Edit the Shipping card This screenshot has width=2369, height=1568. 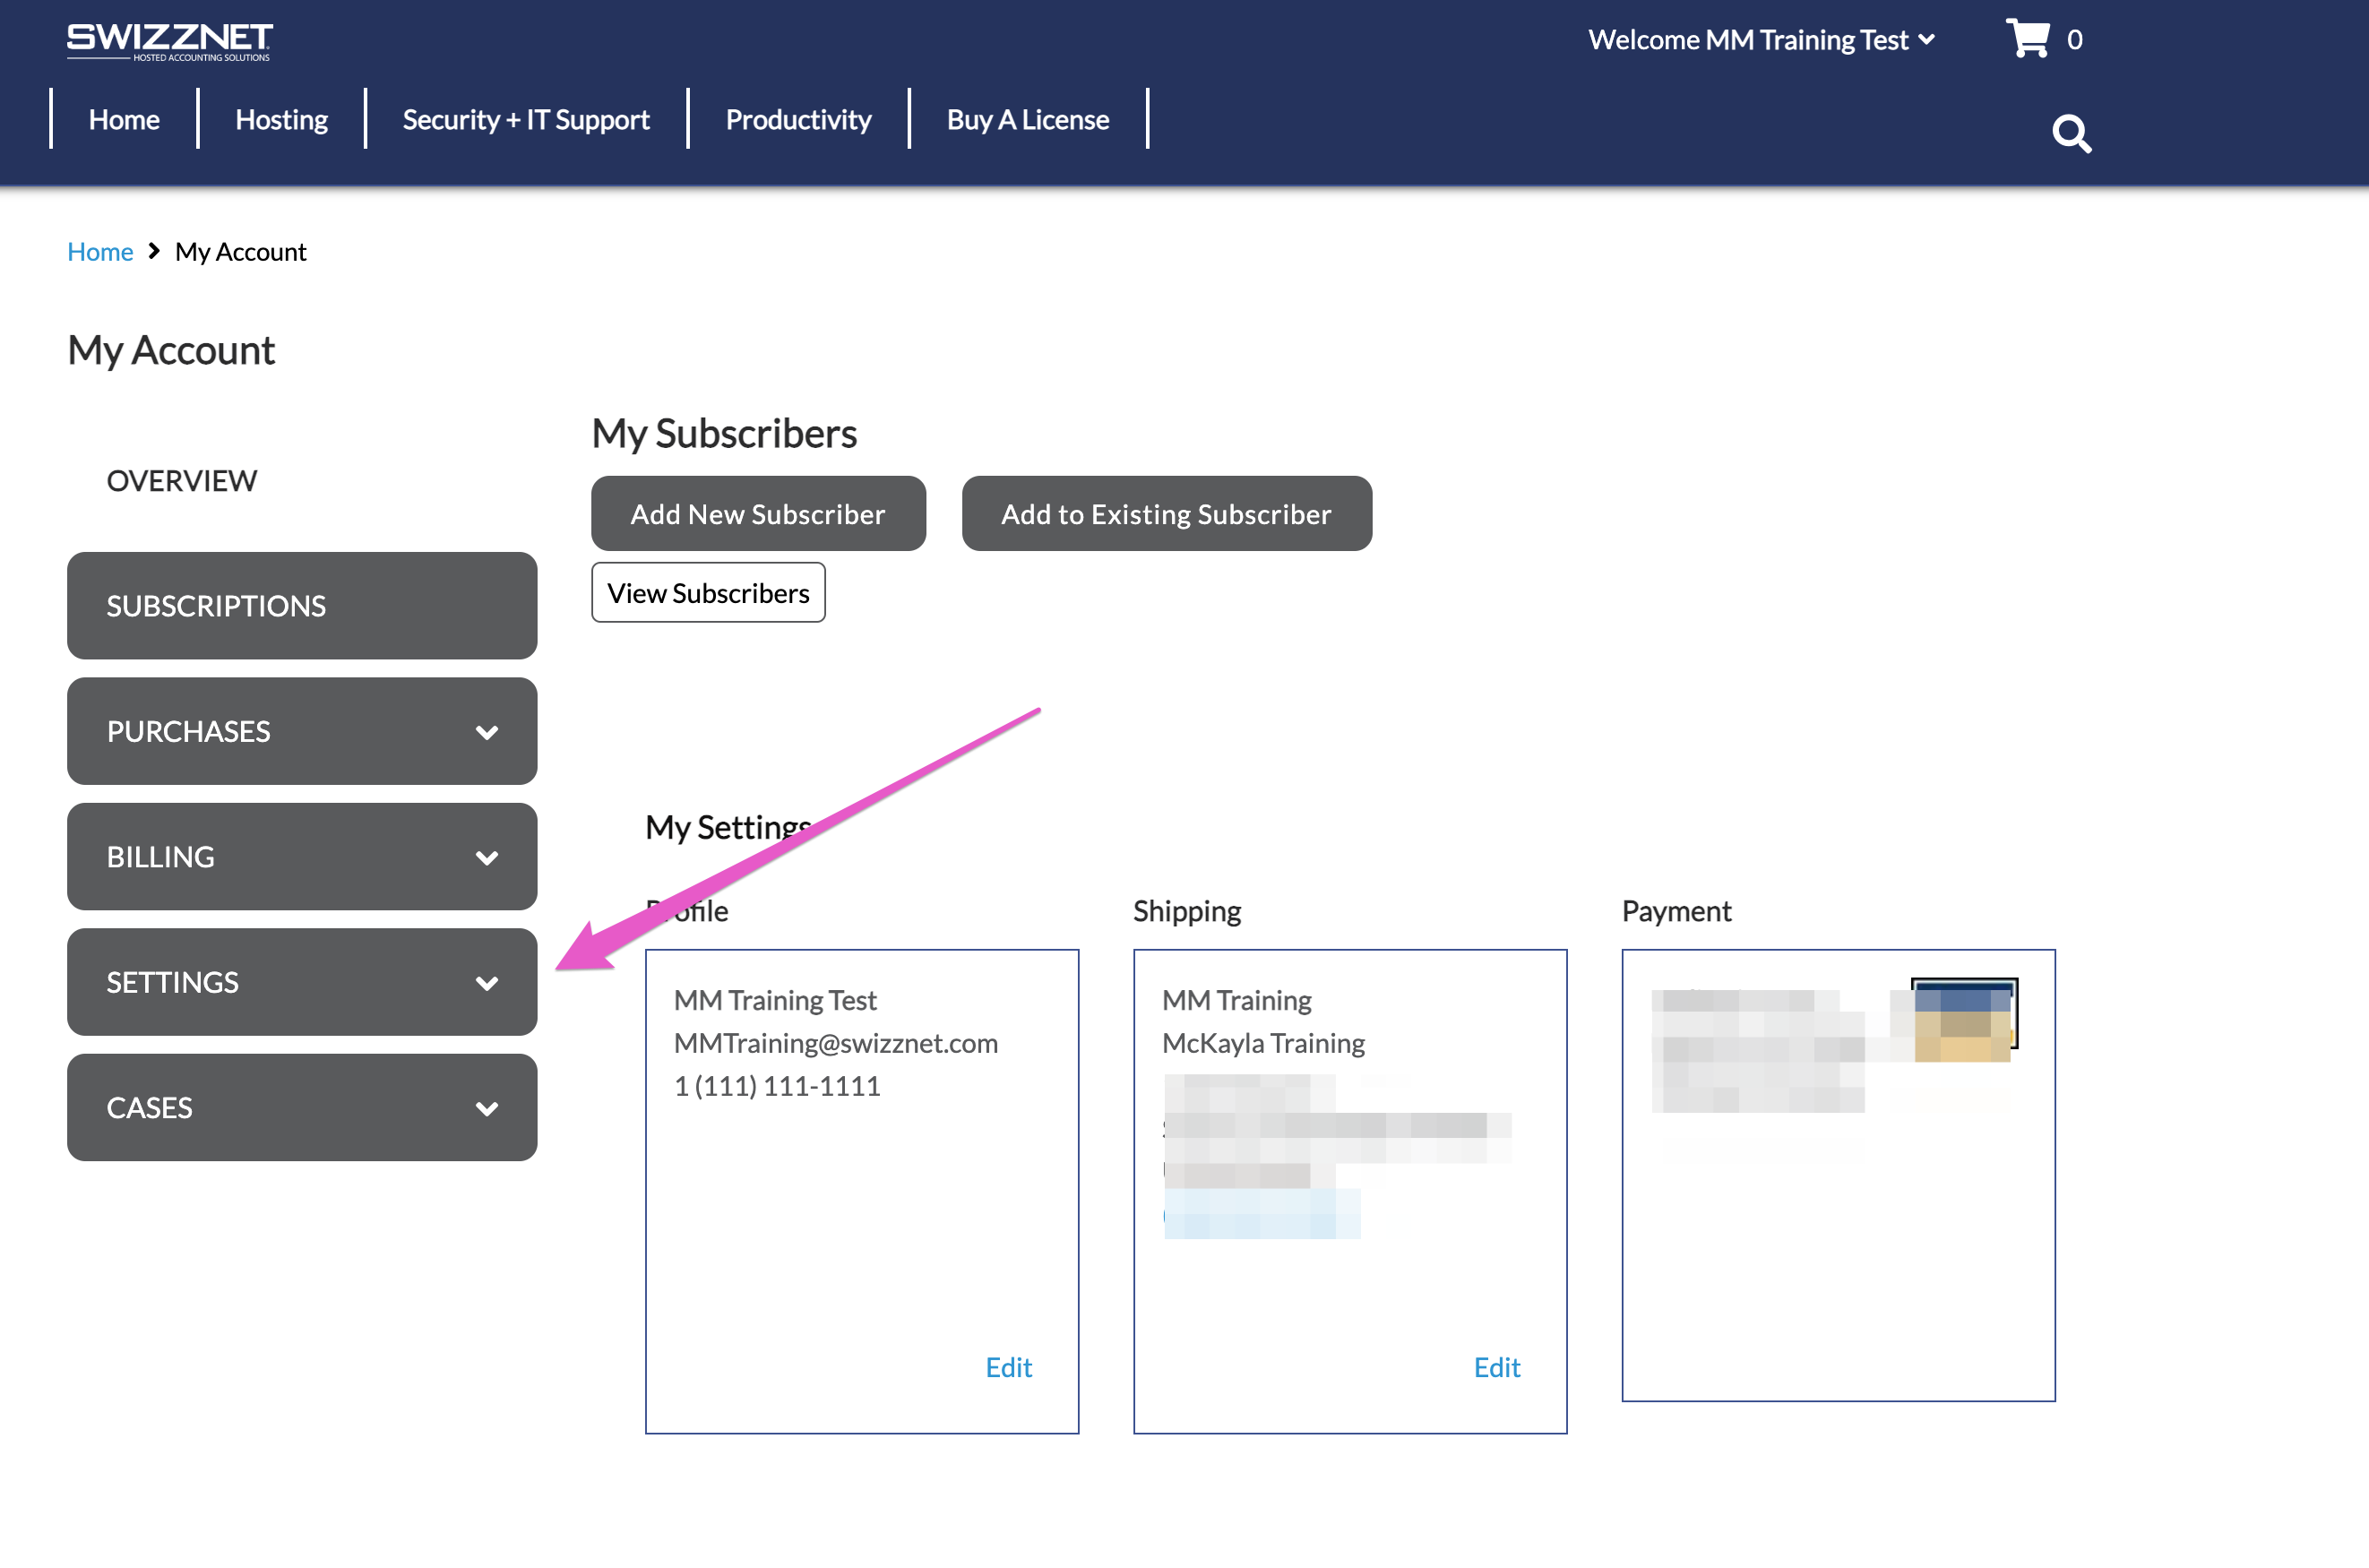tap(1497, 1367)
